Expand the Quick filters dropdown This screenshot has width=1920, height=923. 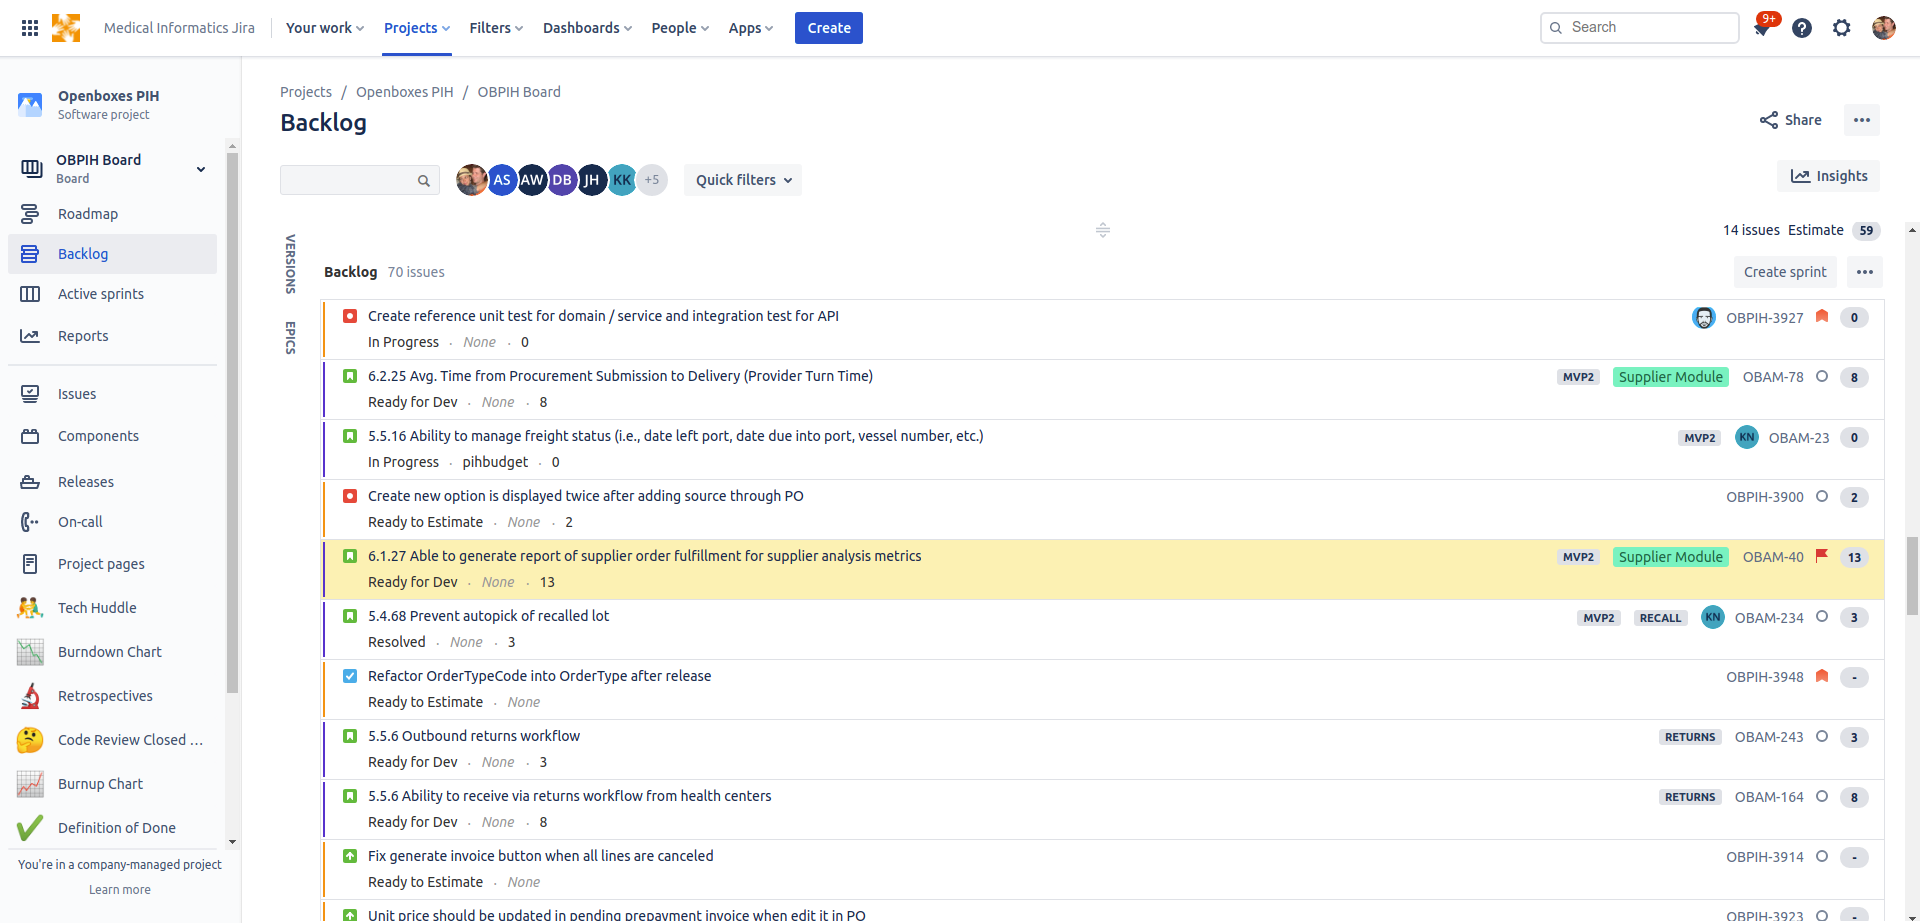point(743,180)
